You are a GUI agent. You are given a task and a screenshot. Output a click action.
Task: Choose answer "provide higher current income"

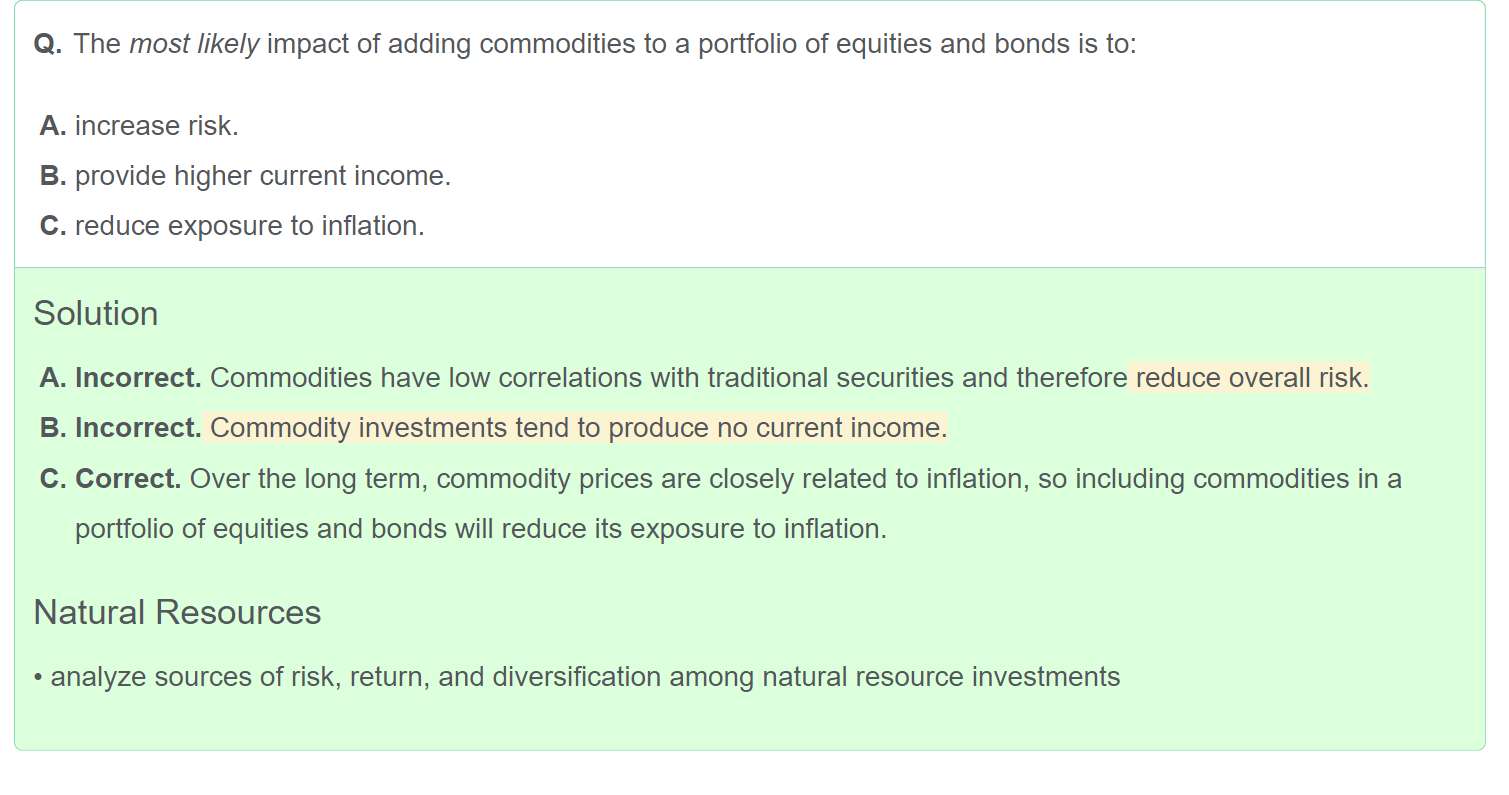(262, 176)
